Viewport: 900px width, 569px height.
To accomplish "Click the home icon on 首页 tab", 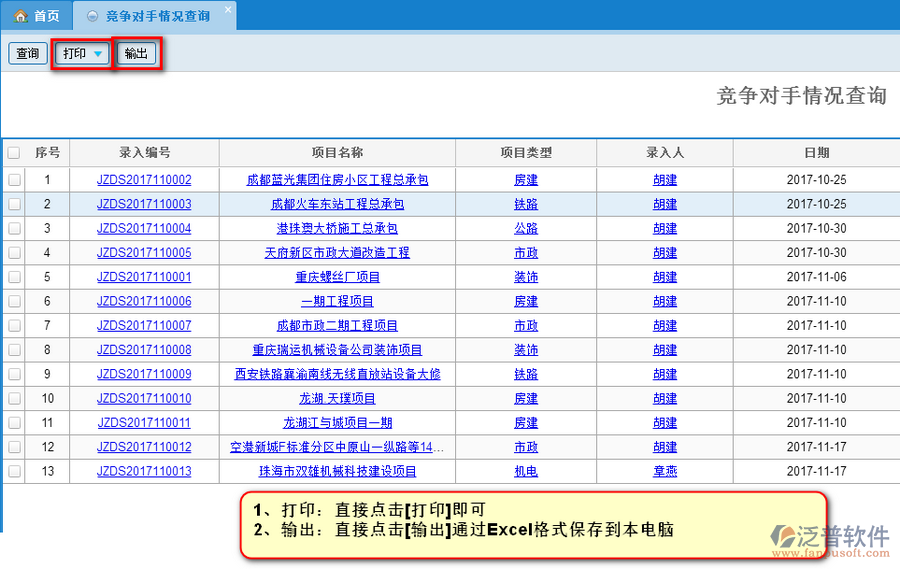I will click(x=20, y=16).
